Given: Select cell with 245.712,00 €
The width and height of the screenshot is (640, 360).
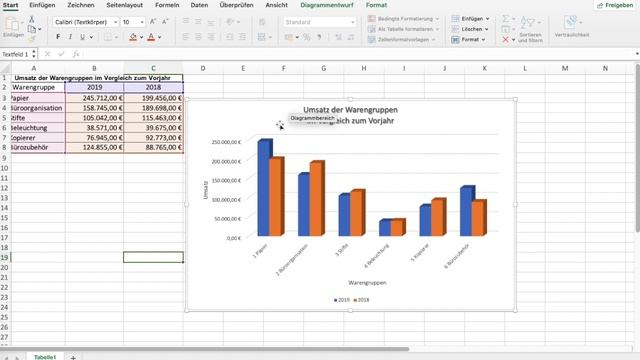Looking at the screenshot, I should coord(94,98).
